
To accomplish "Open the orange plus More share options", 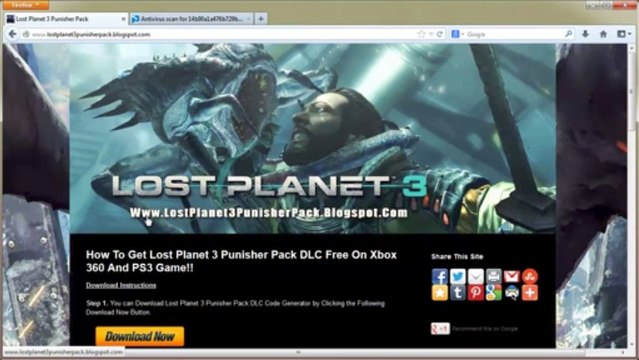I will [529, 293].
